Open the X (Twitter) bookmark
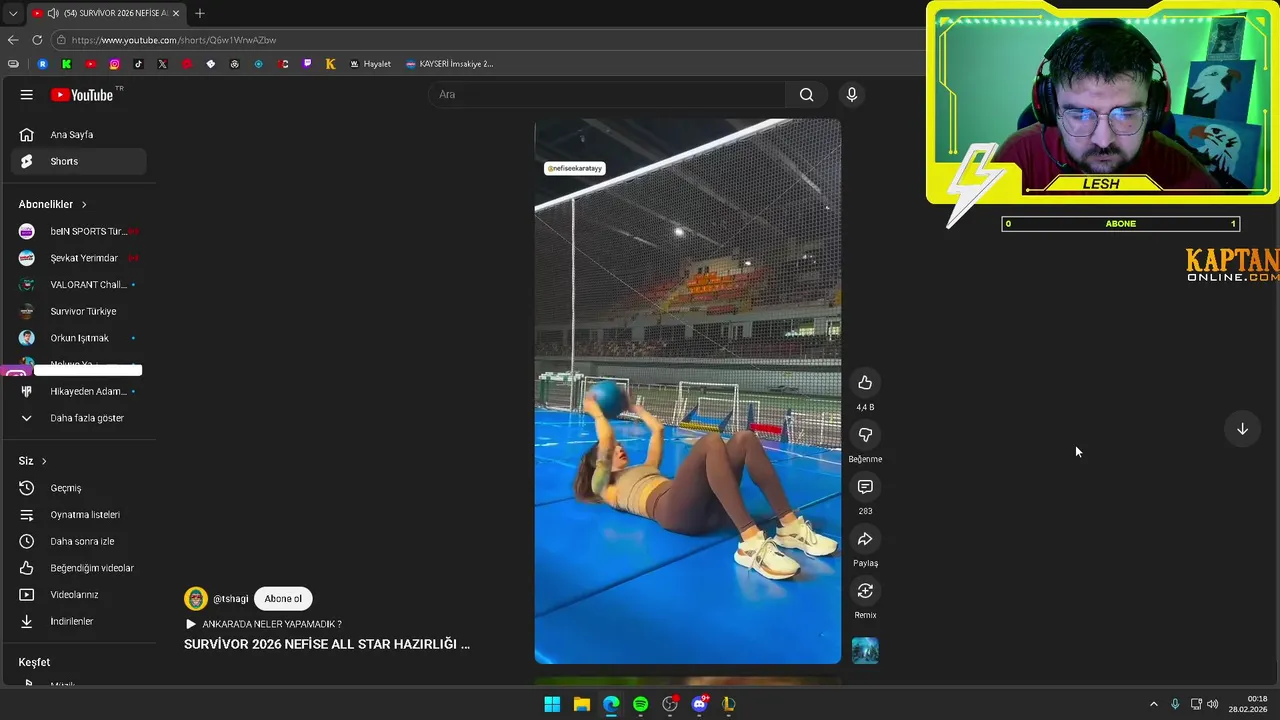1280x720 pixels. 162,64
